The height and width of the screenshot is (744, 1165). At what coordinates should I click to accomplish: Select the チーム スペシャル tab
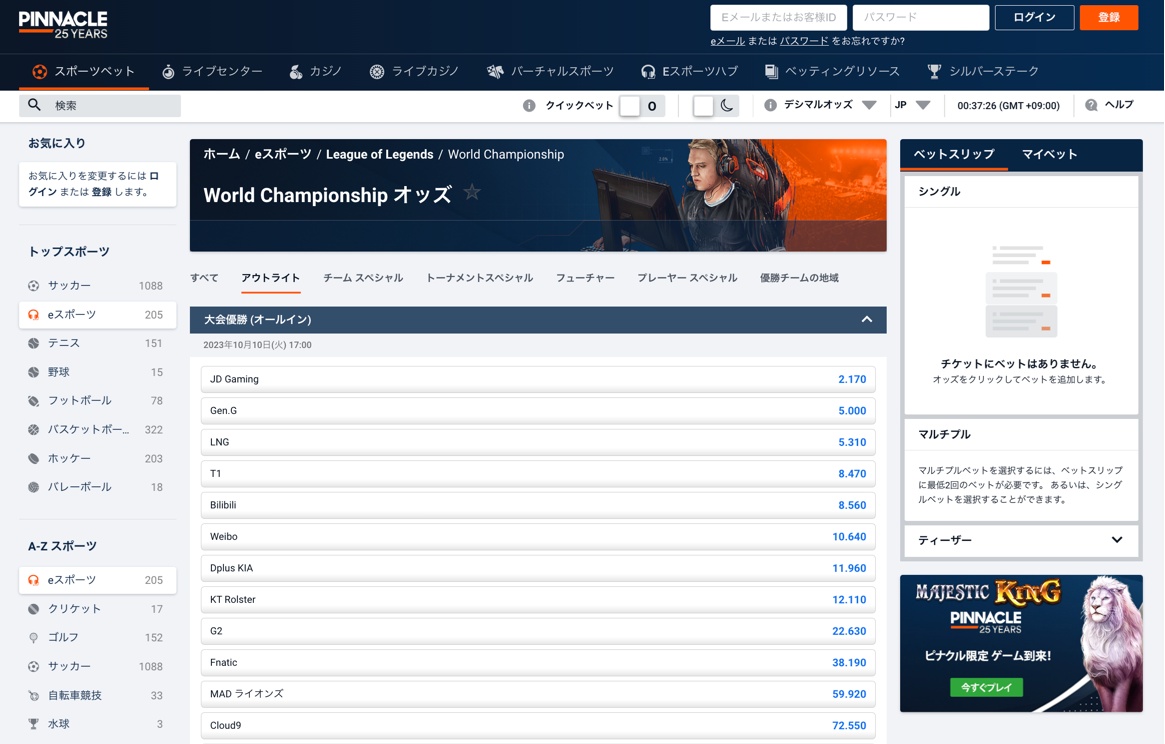click(363, 278)
